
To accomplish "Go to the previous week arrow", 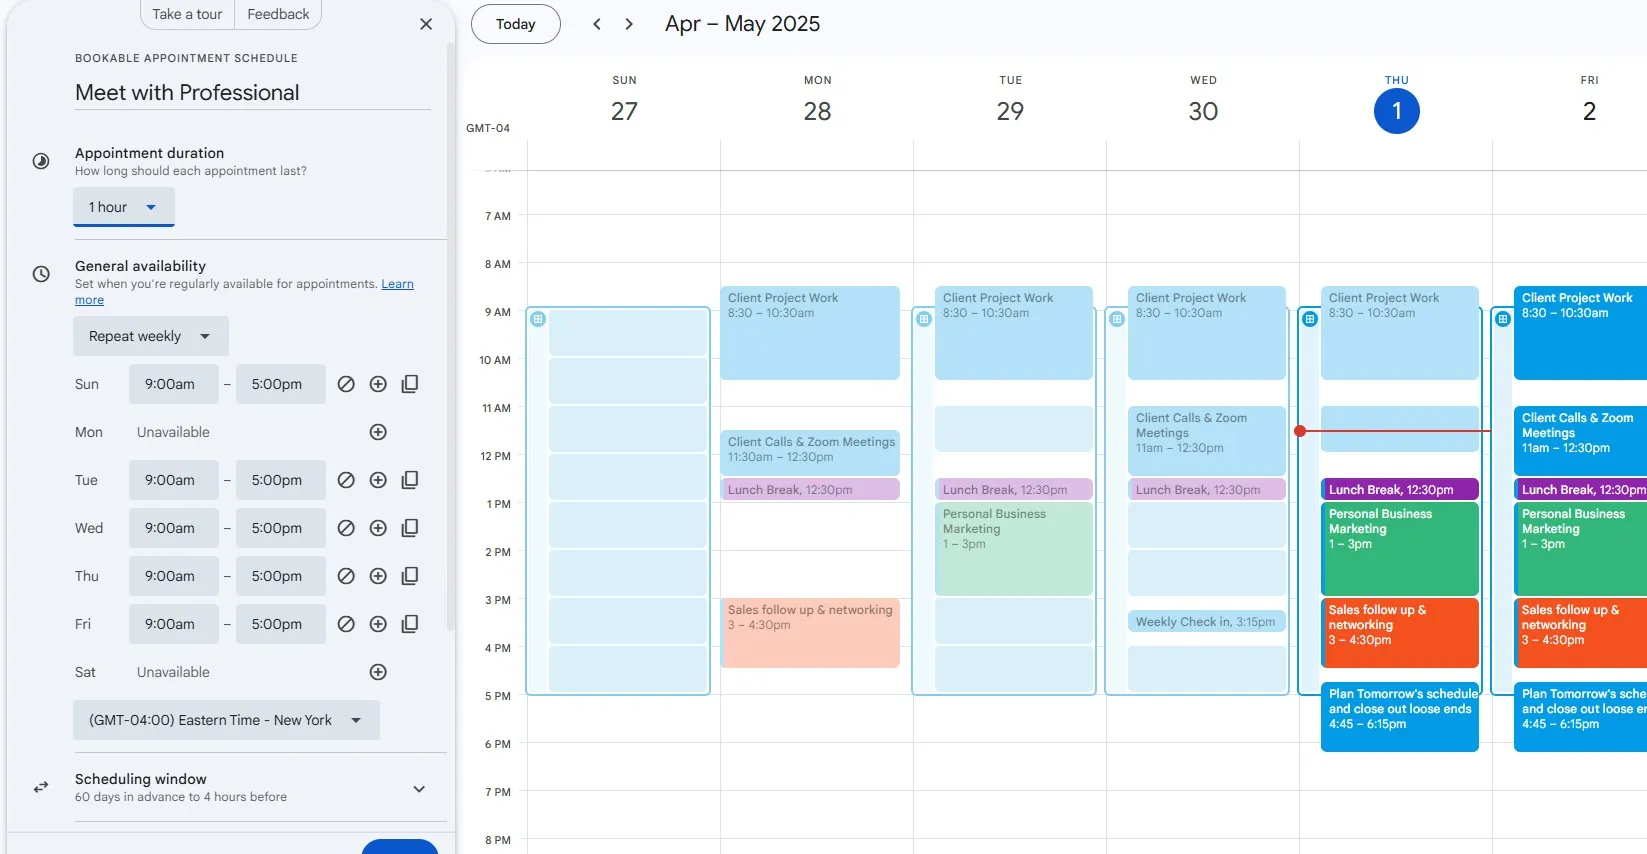I will [x=597, y=24].
